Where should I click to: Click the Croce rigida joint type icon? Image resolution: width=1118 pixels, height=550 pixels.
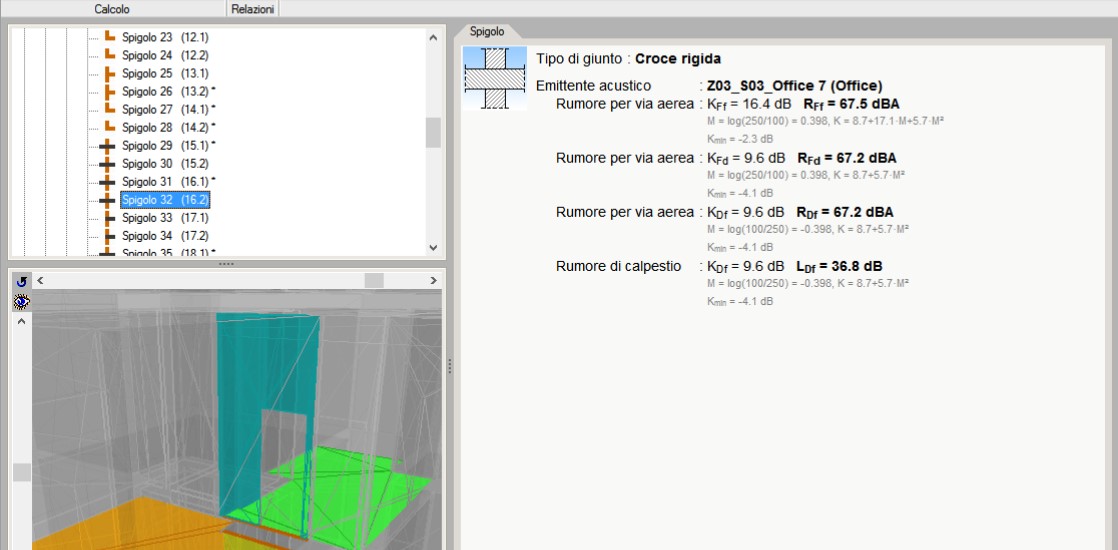click(x=495, y=78)
